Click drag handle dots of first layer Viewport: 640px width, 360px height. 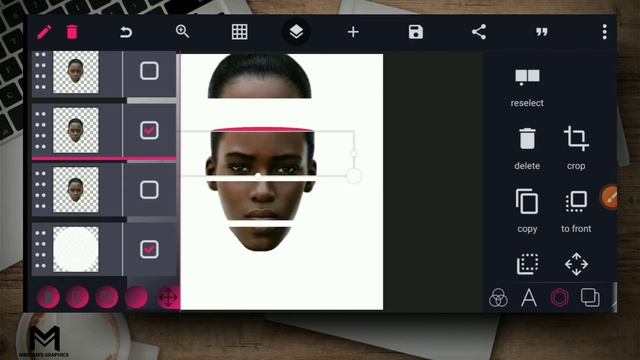pos(40,71)
